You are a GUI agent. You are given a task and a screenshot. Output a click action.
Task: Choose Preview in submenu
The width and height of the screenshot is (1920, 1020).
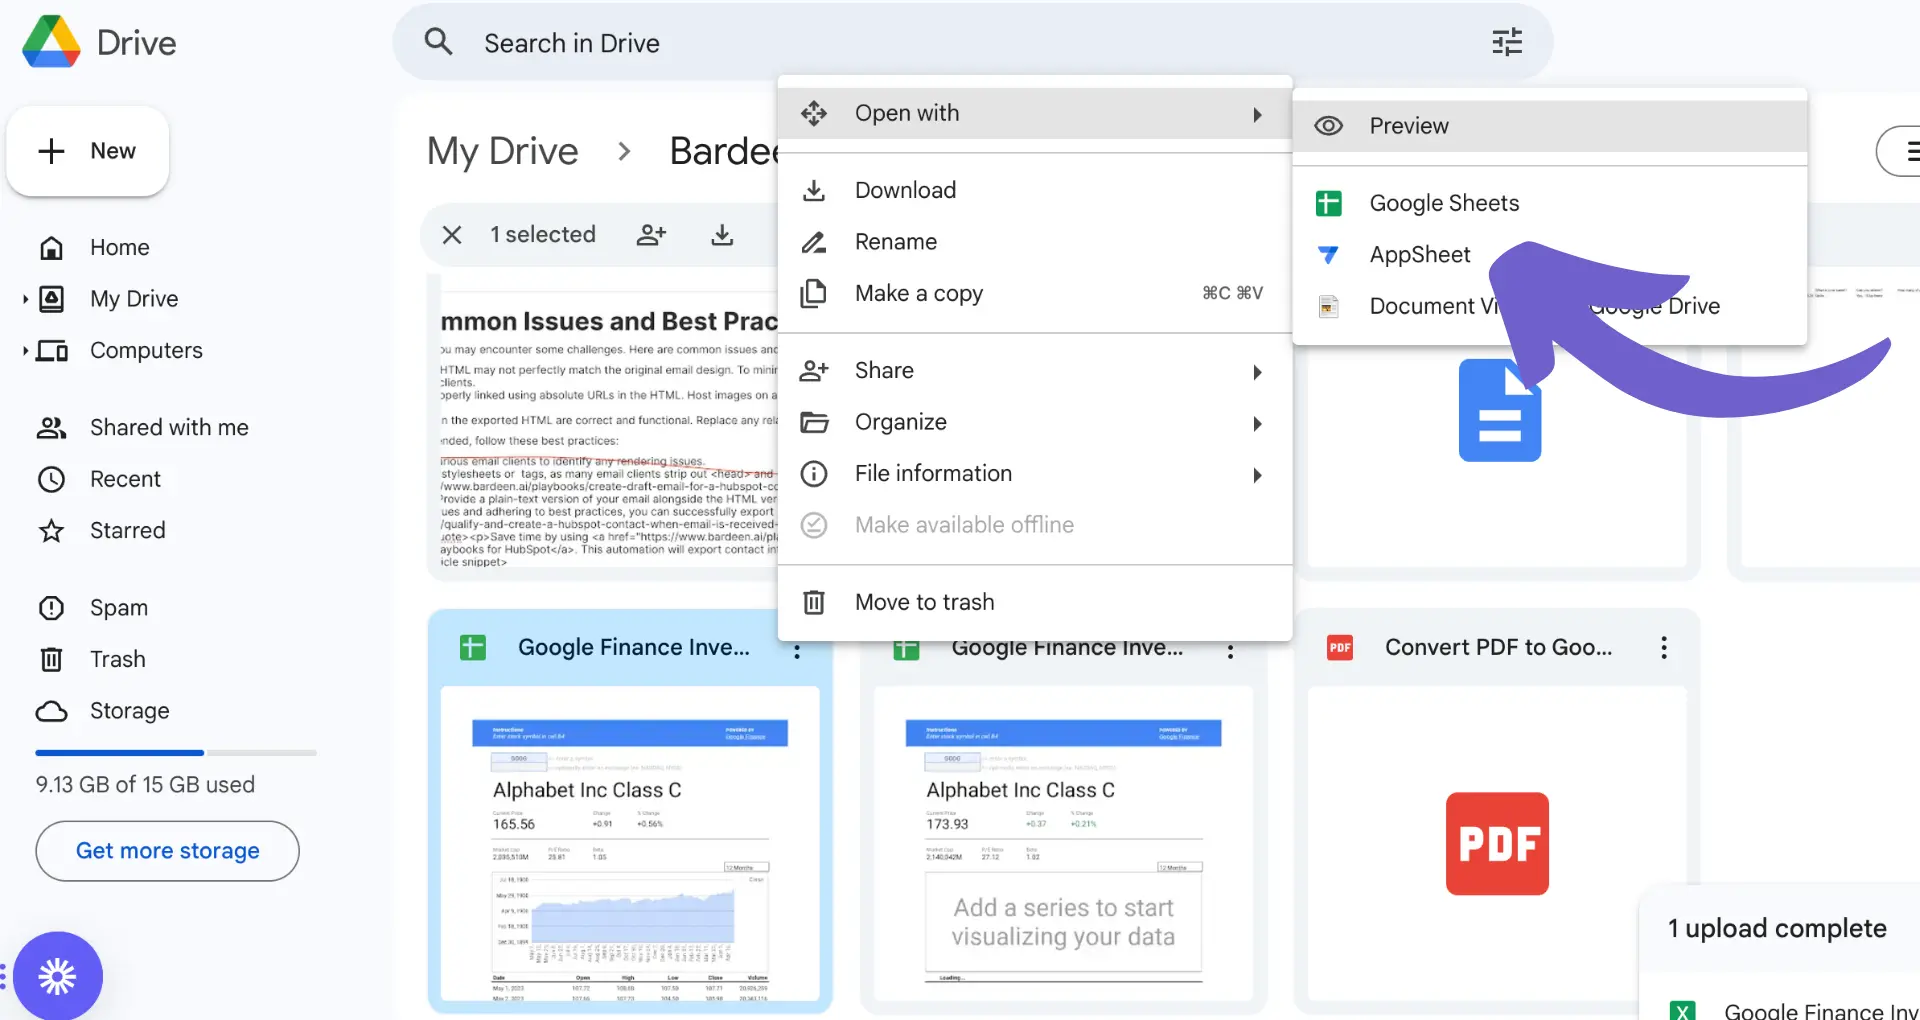[1549, 126]
